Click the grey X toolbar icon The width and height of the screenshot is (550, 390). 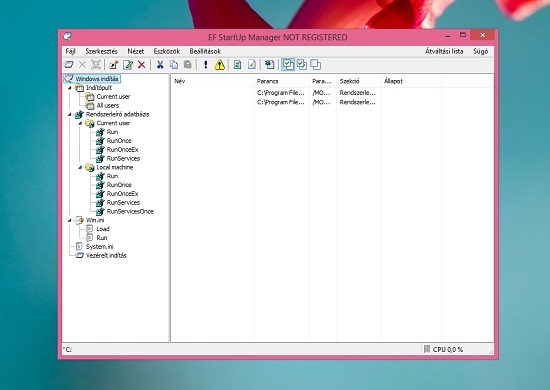[82, 65]
